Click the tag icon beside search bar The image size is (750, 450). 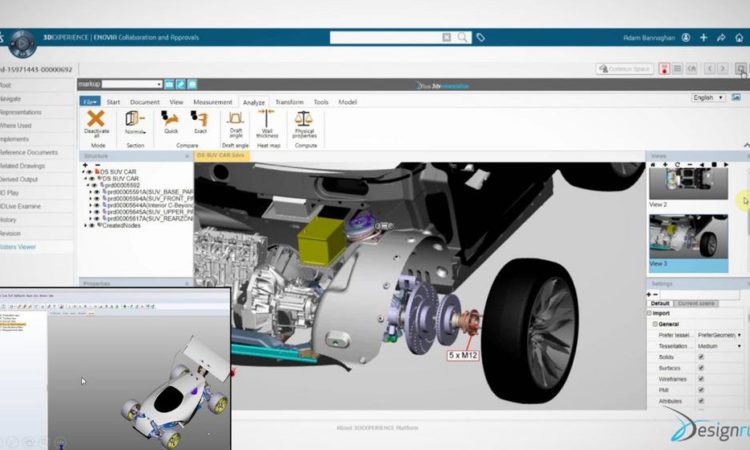pos(481,37)
